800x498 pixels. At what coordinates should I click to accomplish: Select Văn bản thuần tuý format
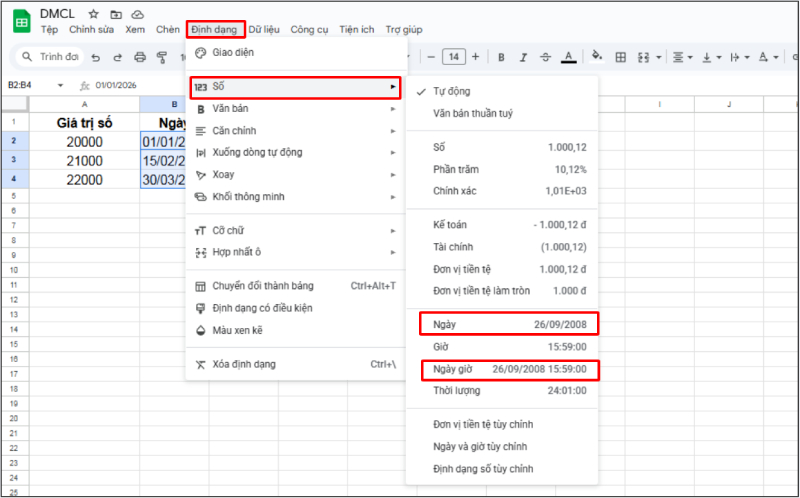point(502,114)
